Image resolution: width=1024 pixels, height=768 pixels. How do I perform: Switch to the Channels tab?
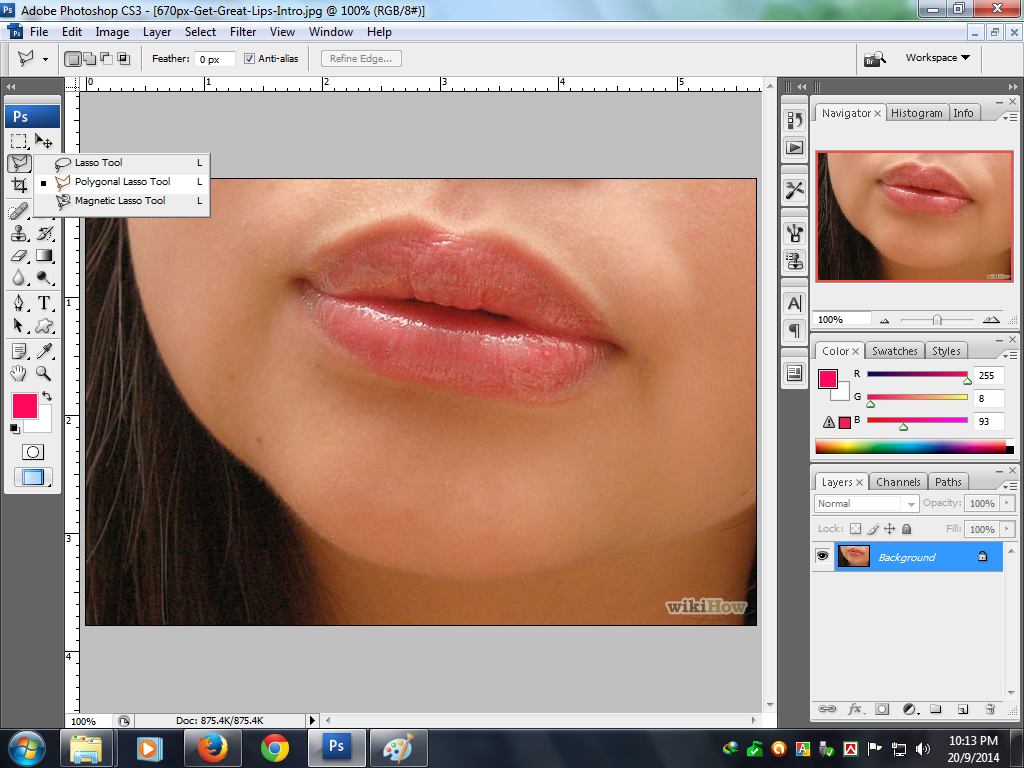[898, 482]
